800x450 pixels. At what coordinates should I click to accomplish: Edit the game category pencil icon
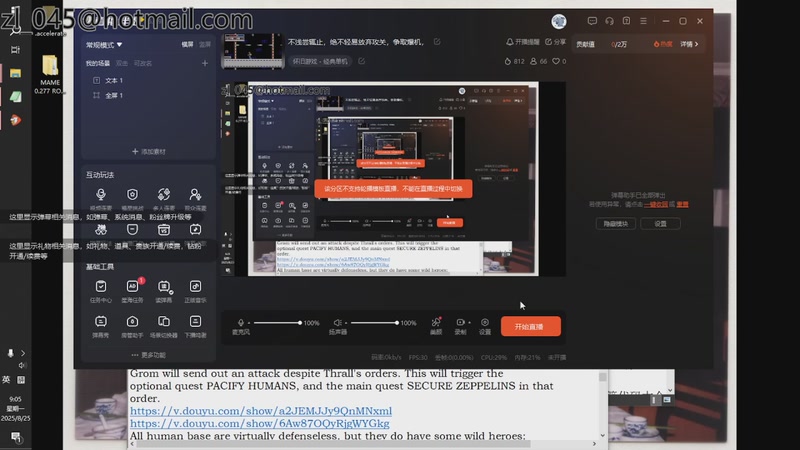(x=362, y=61)
